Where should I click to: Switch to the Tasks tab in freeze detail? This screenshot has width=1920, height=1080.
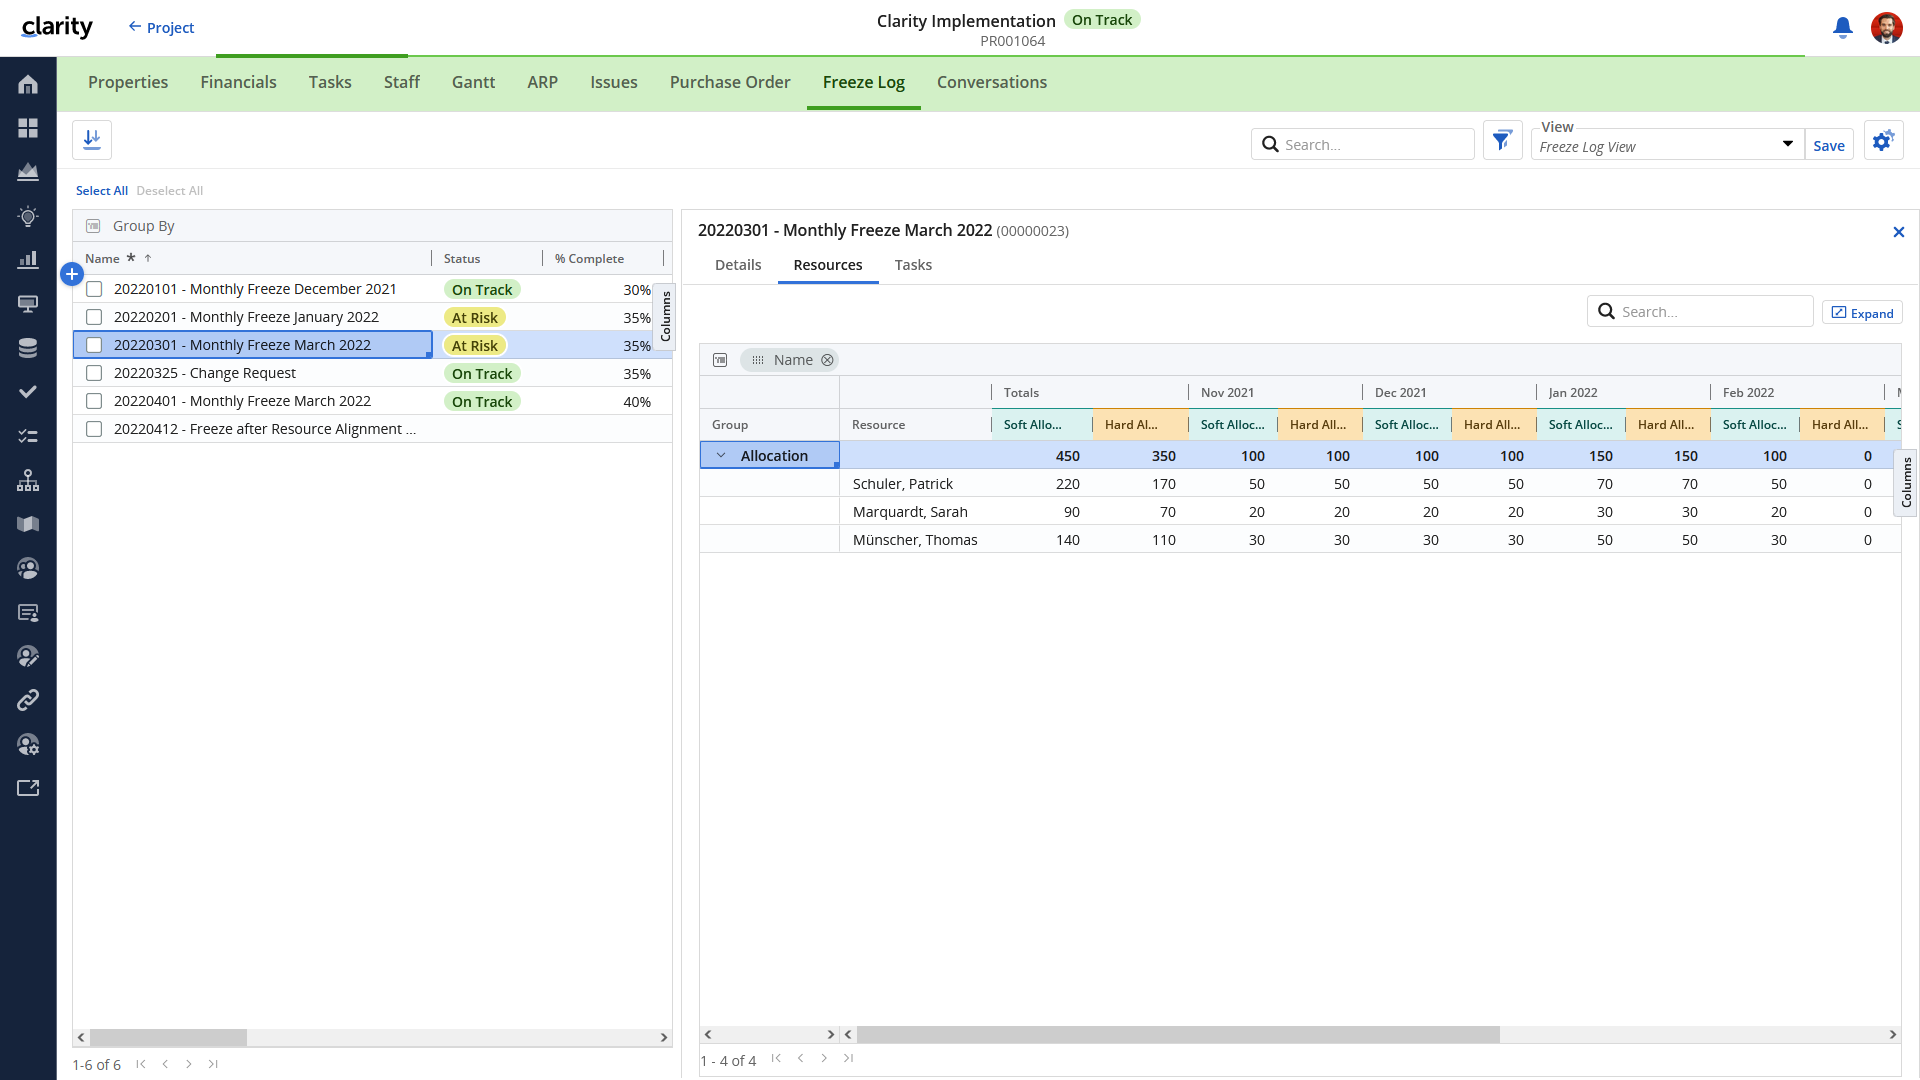[913, 264]
